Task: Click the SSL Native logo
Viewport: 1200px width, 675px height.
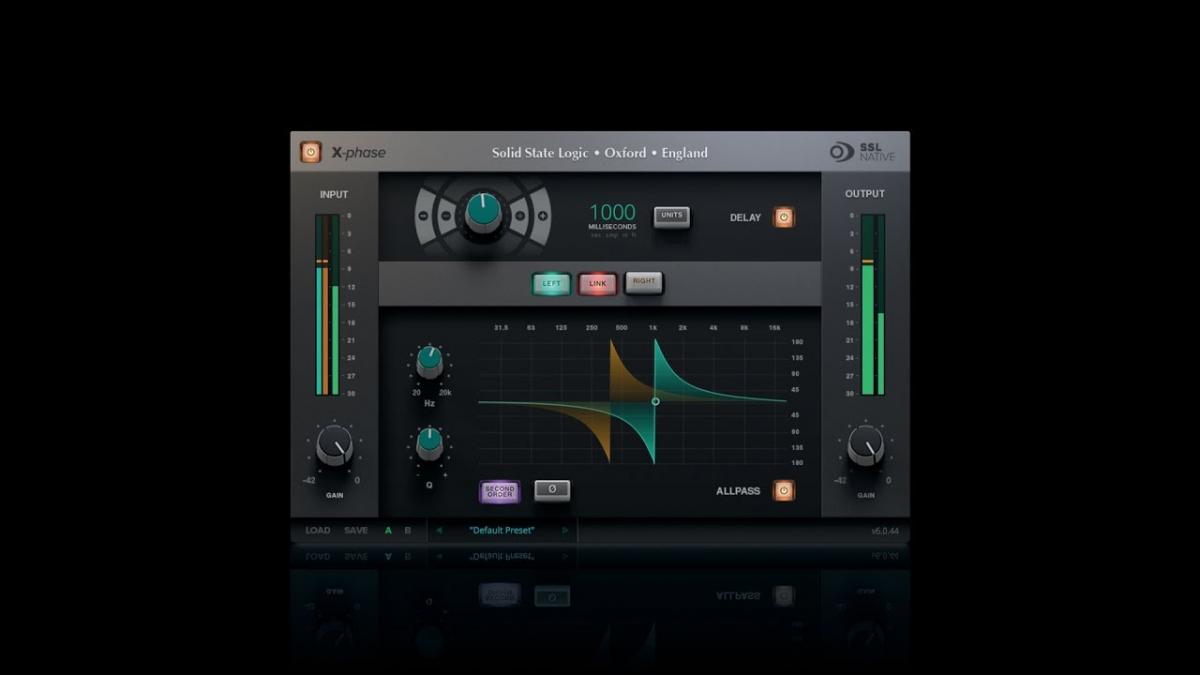Action: click(863, 152)
